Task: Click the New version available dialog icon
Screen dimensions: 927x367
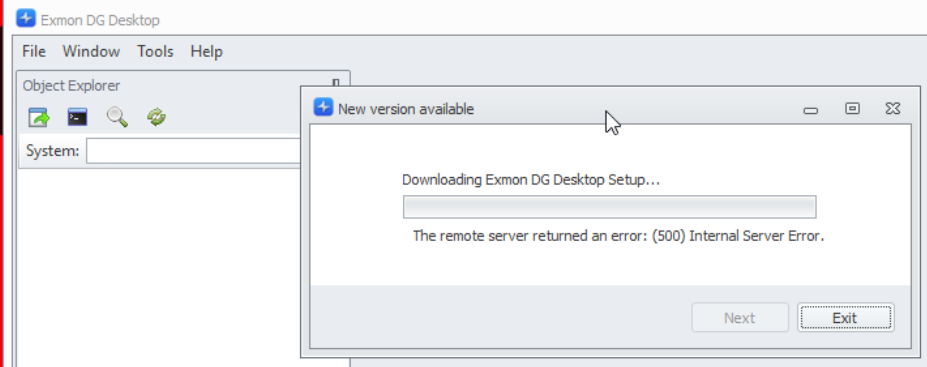Action: pos(323,108)
